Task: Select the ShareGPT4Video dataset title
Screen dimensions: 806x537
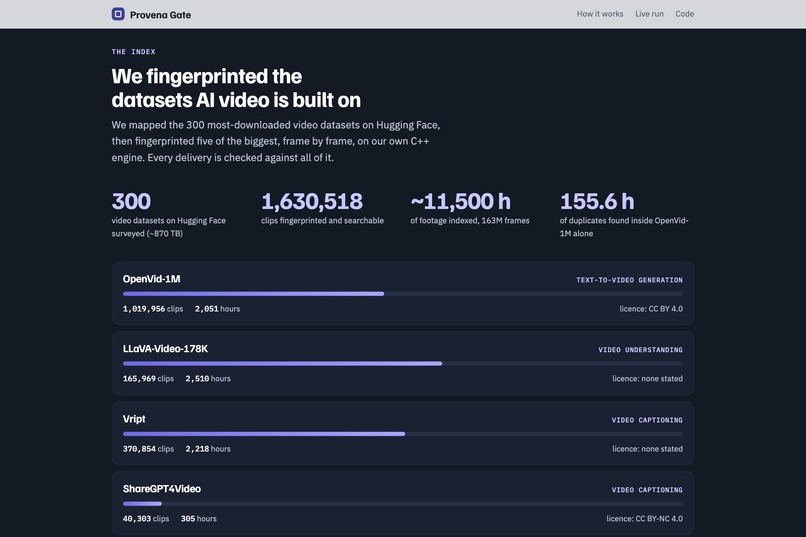Action: (x=162, y=489)
